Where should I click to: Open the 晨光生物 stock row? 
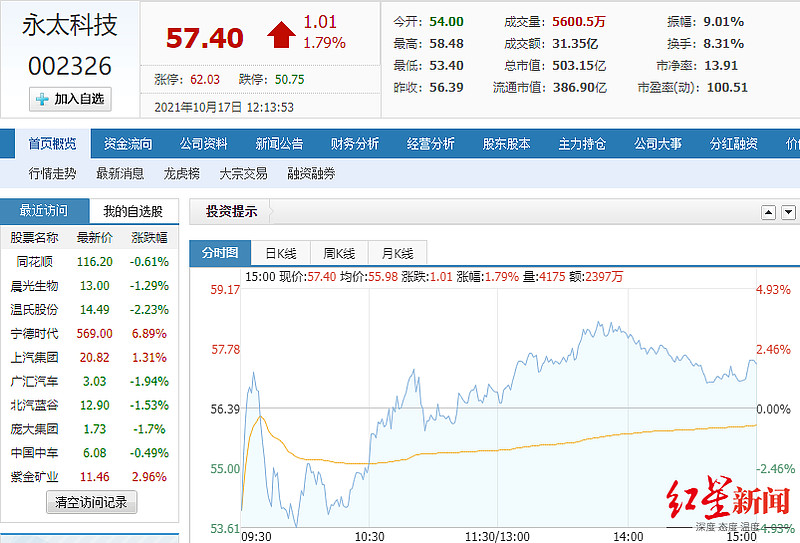89,286
